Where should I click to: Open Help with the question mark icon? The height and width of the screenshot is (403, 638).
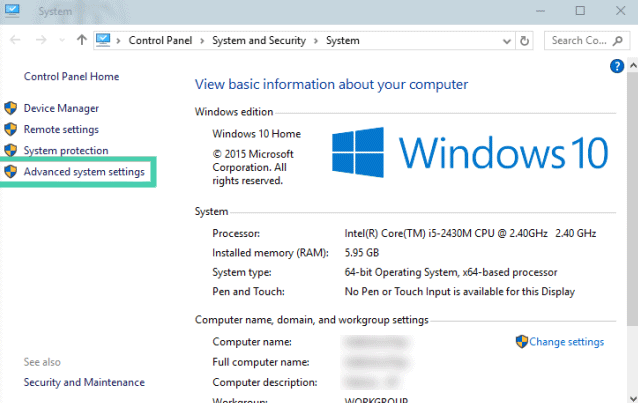(617, 66)
